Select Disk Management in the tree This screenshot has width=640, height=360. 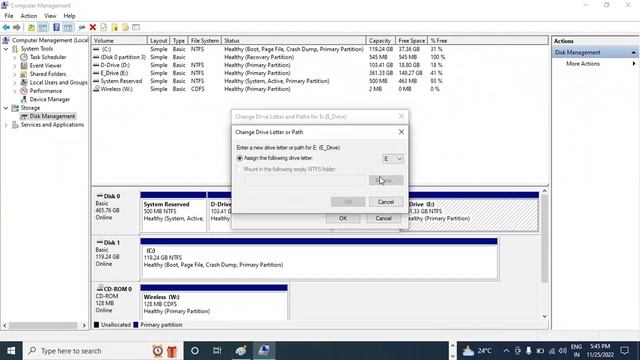click(x=52, y=116)
